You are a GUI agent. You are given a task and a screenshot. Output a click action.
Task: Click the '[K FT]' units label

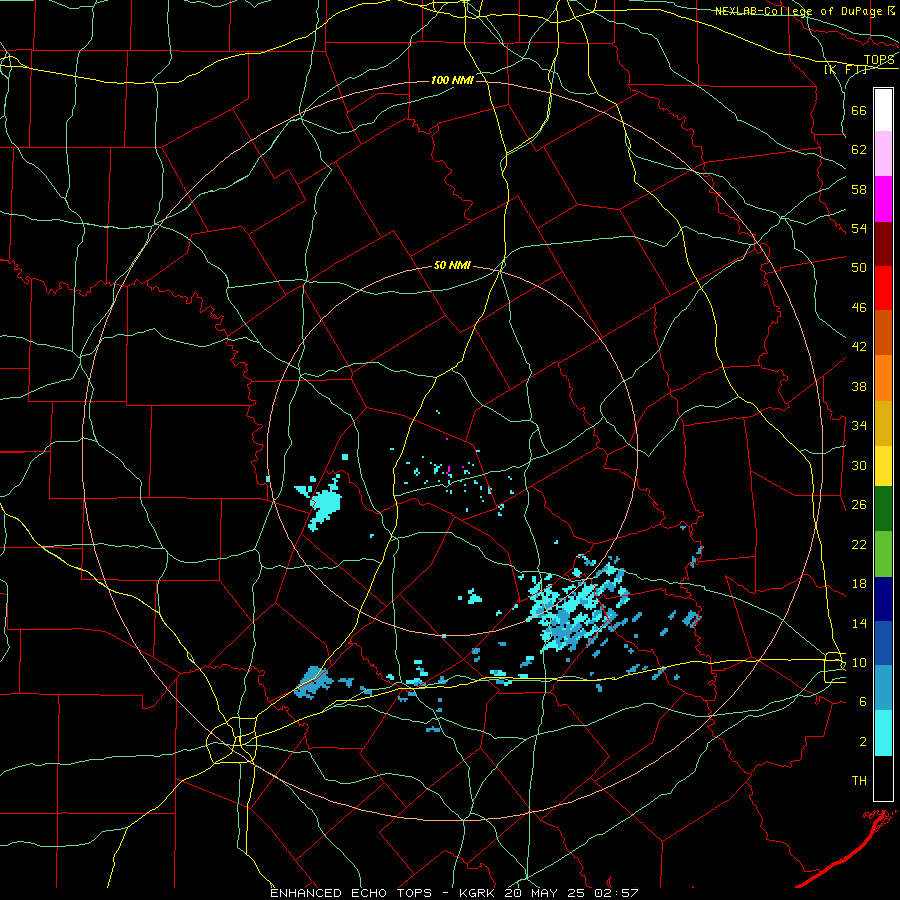(x=845, y=70)
